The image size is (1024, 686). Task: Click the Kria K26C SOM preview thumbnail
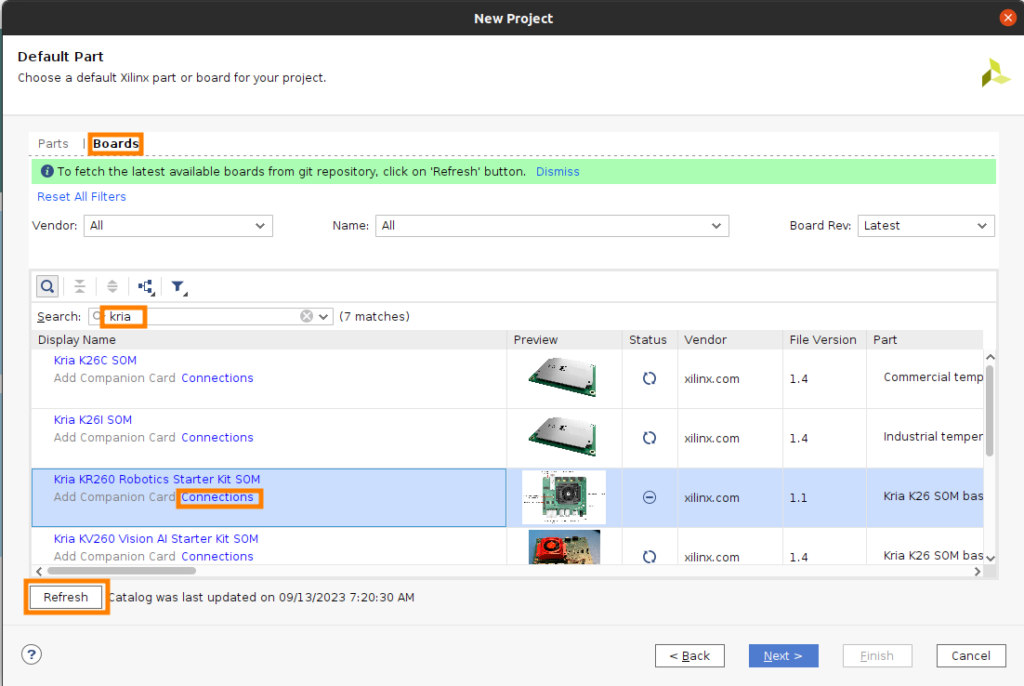click(x=563, y=378)
